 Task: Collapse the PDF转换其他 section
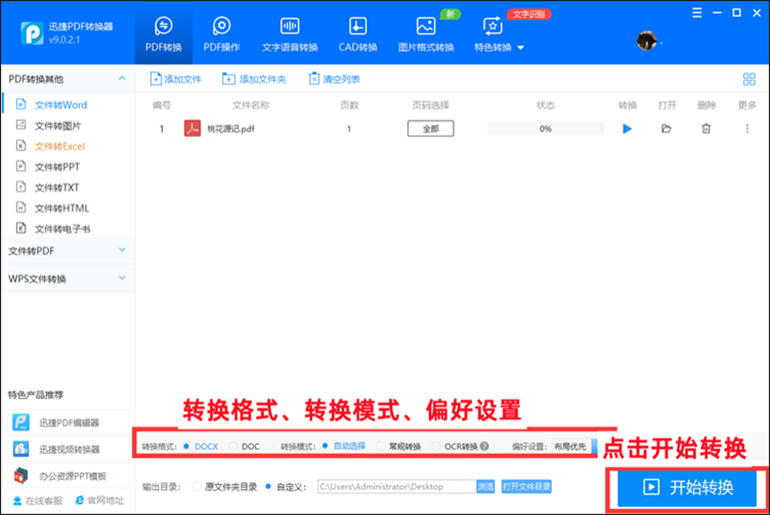point(122,79)
